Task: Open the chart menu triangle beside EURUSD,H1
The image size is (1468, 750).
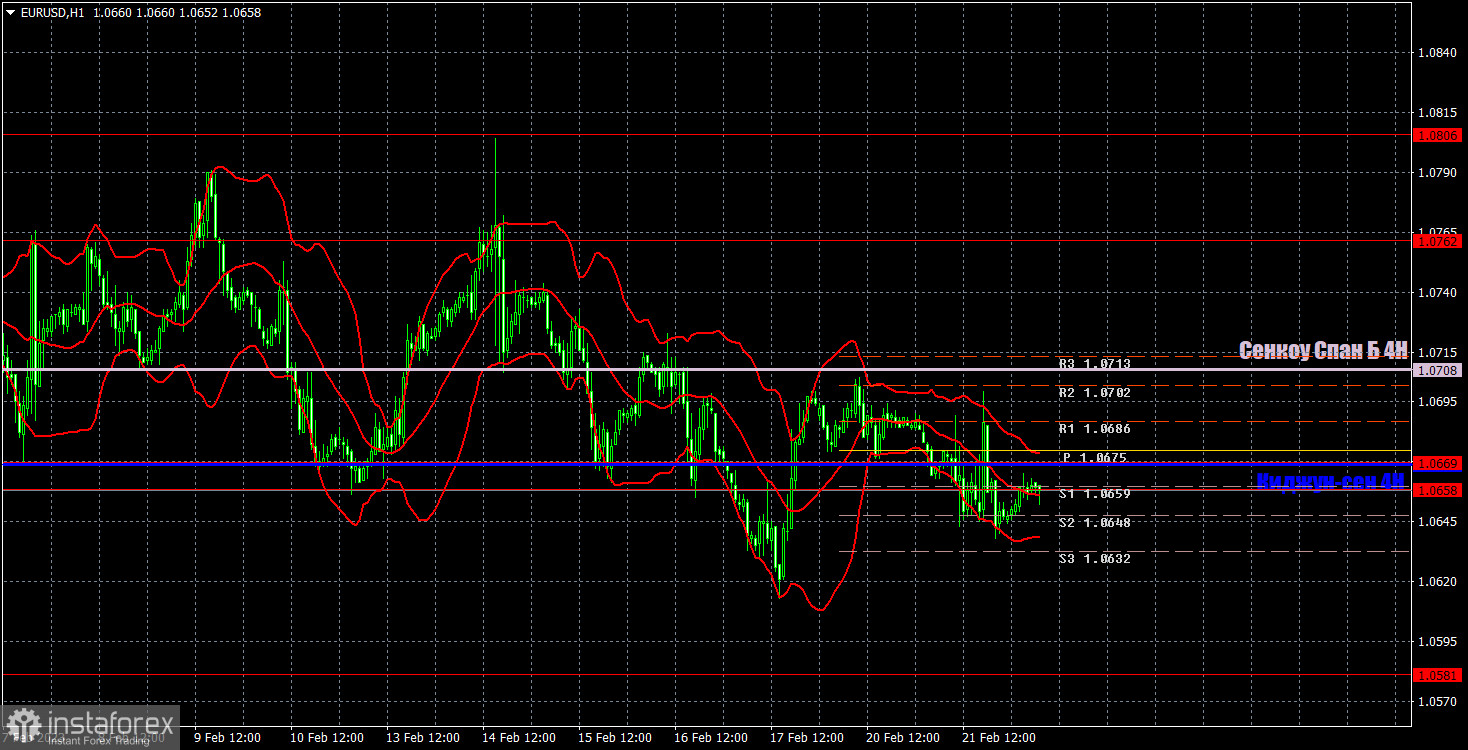Action: tap(11, 13)
